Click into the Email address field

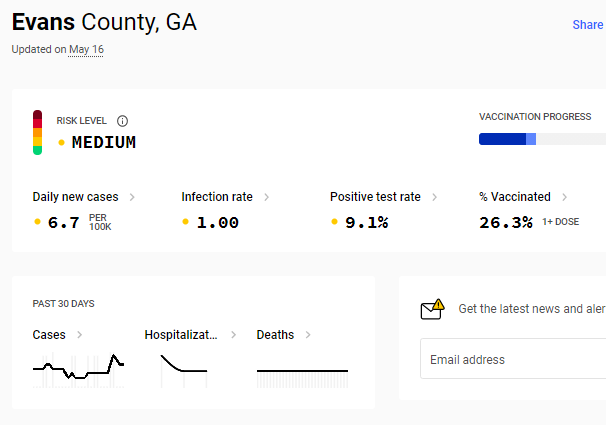click(513, 359)
